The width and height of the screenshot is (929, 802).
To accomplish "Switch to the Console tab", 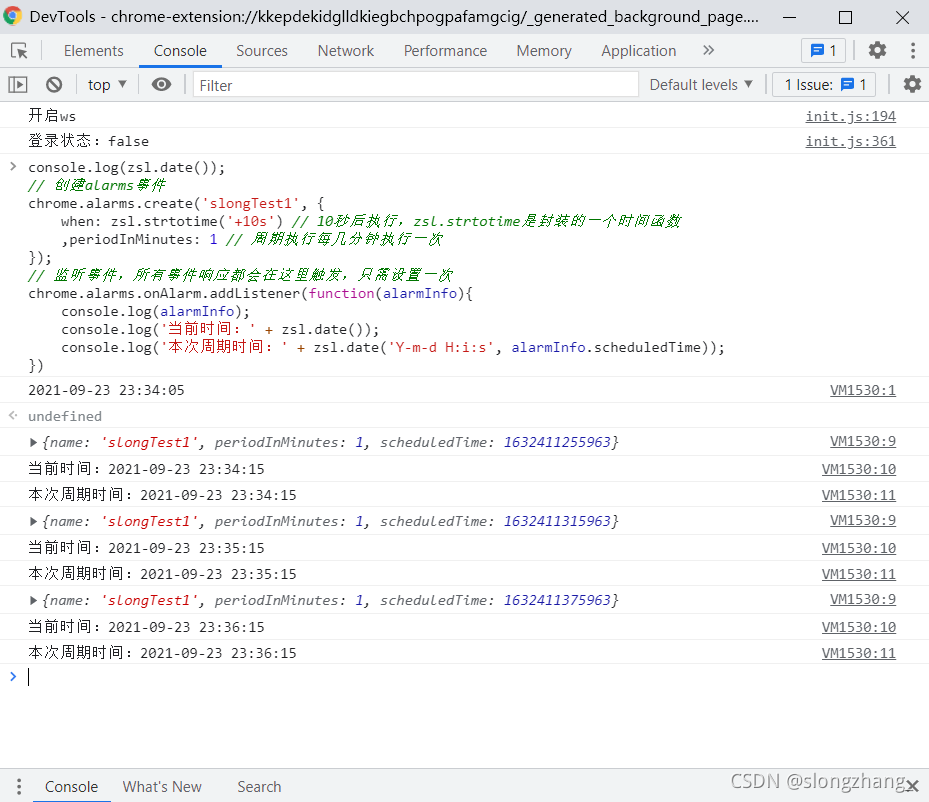I will (180, 51).
